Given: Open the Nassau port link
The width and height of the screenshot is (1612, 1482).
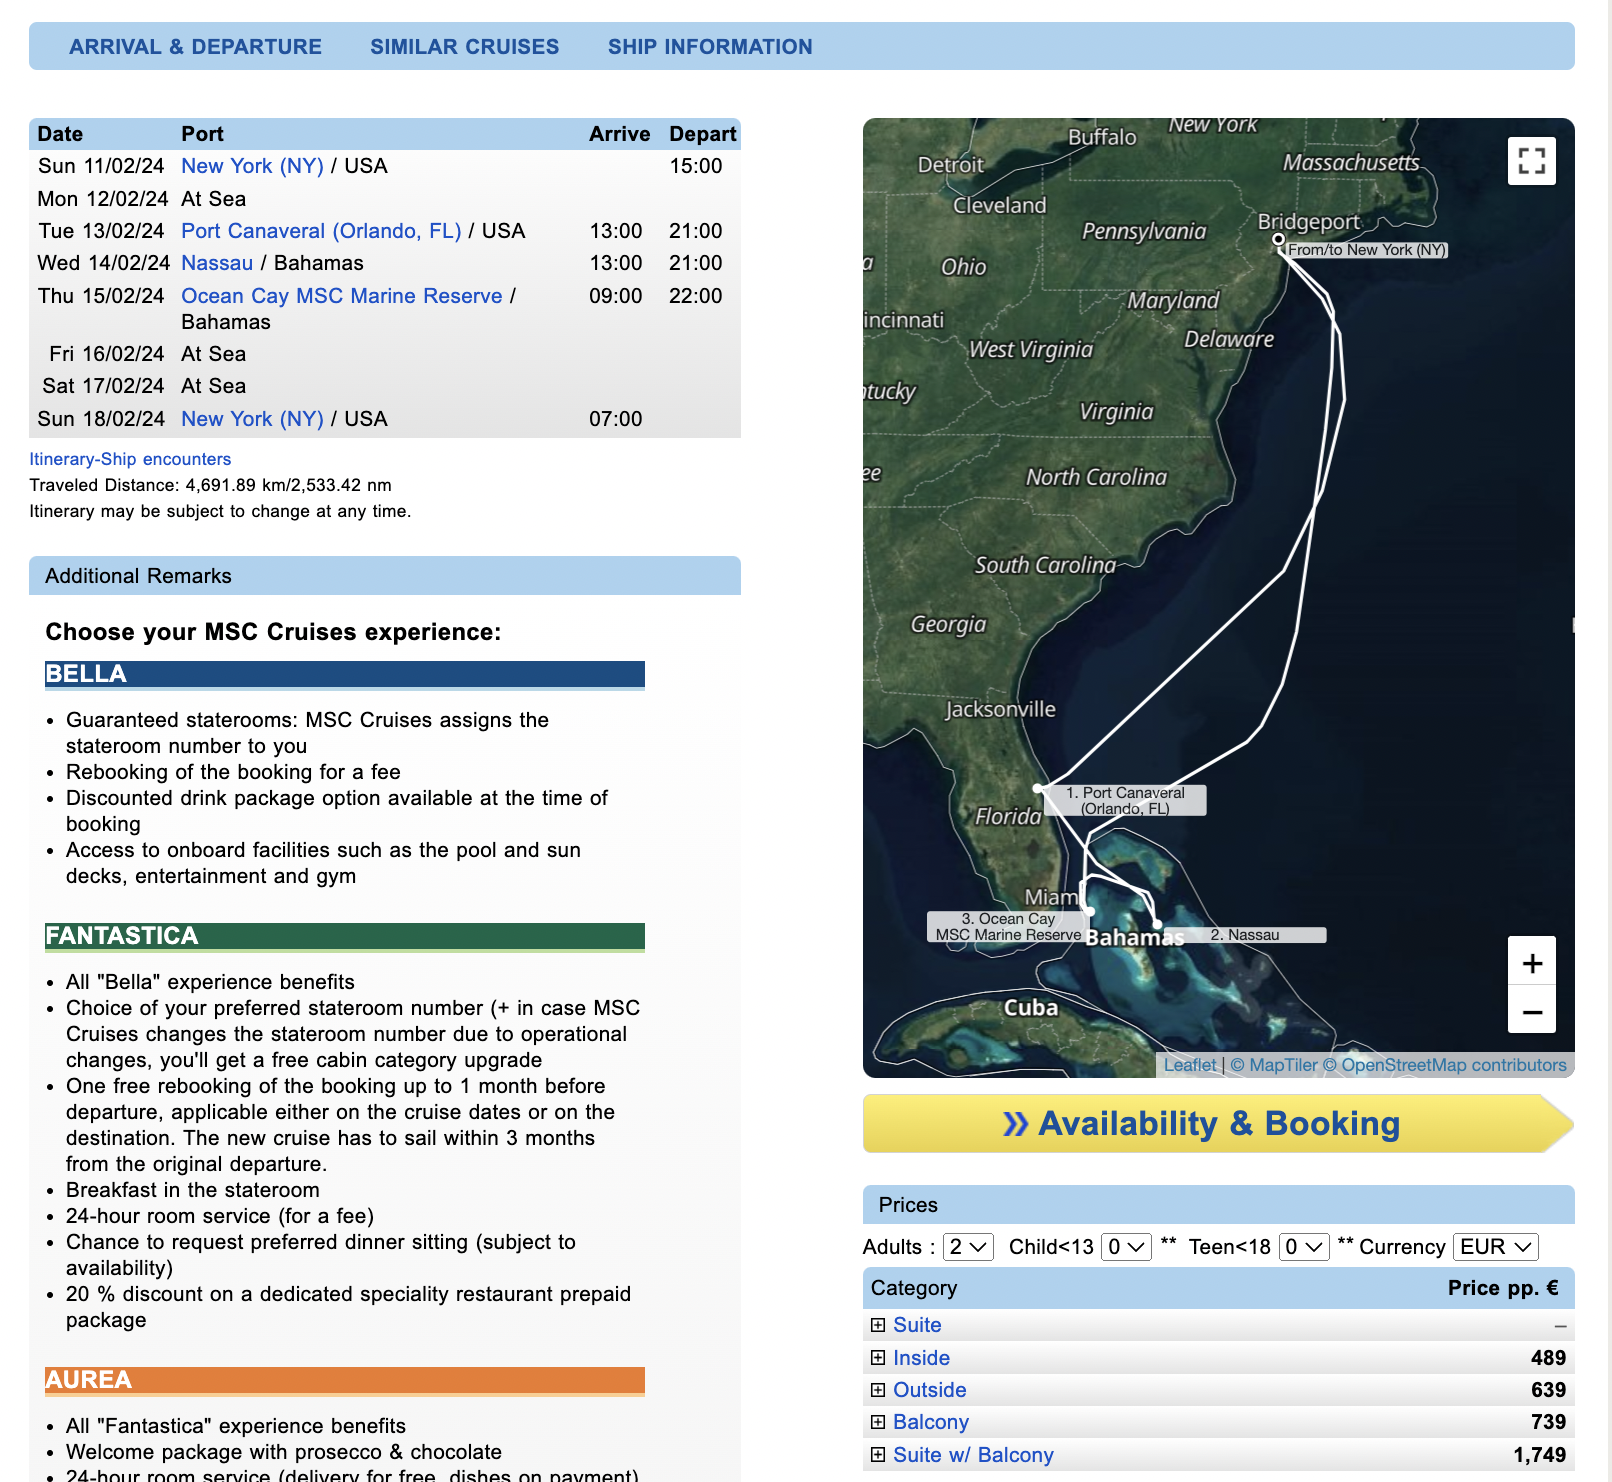Looking at the screenshot, I should [217, 263].
